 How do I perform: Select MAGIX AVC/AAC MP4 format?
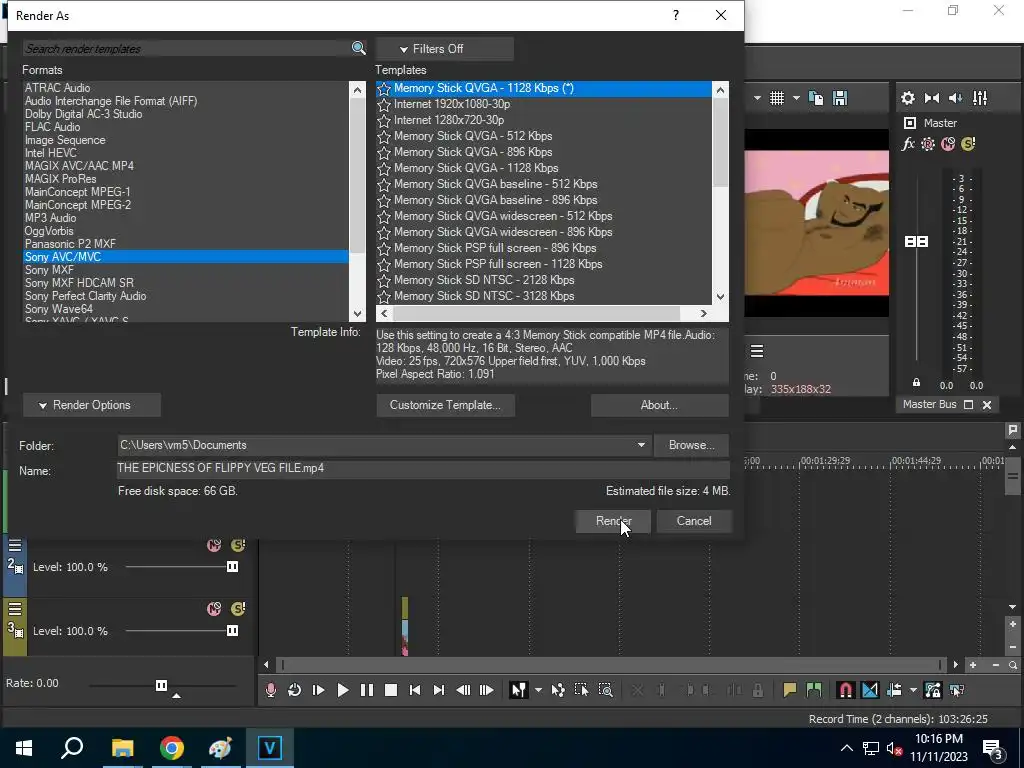coord(79,166)
